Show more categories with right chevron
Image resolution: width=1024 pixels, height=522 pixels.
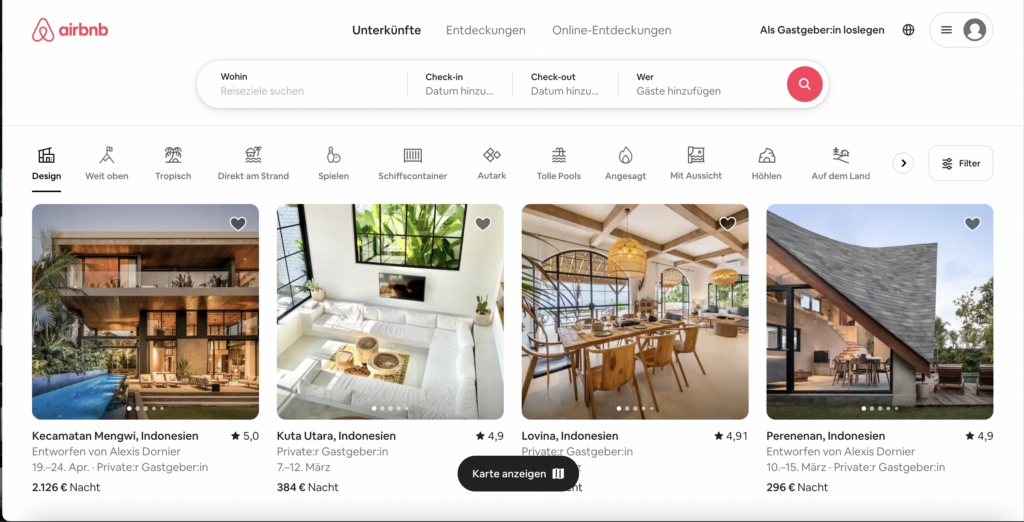point(903,163)
